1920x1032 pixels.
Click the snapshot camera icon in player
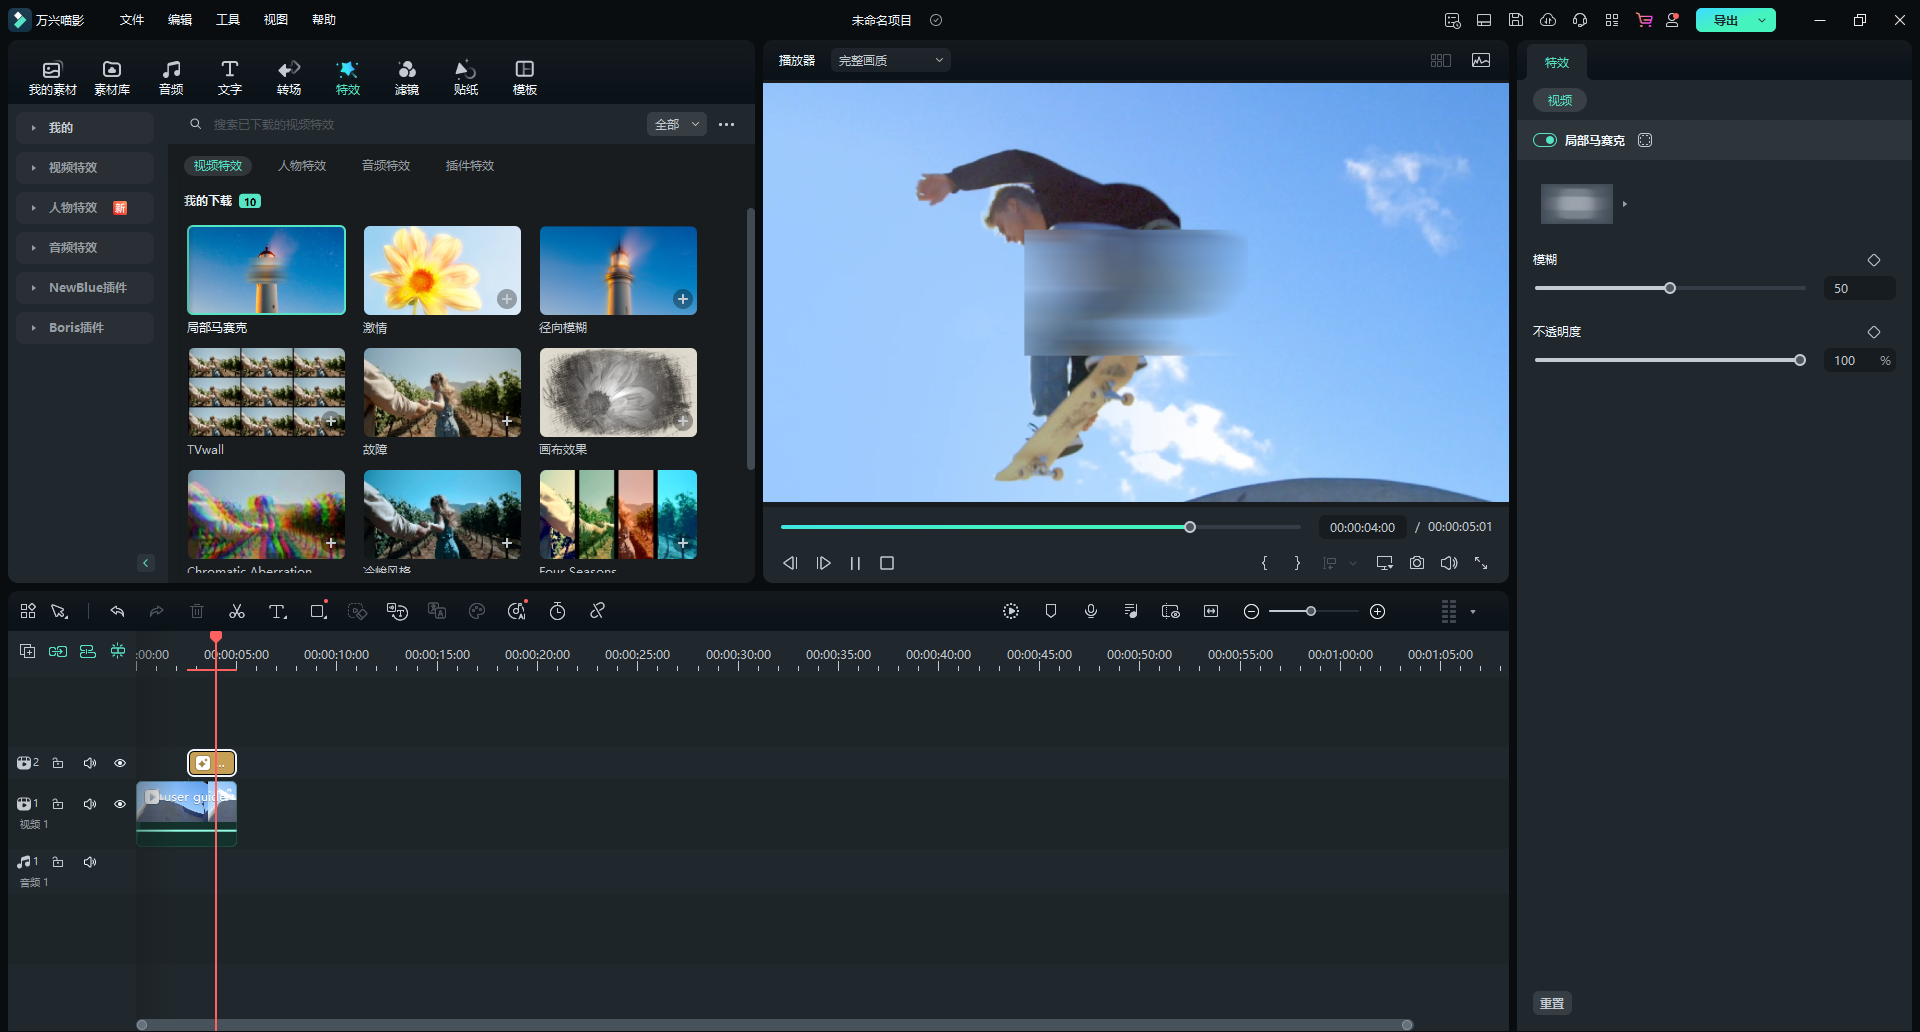coord(1417,563)
